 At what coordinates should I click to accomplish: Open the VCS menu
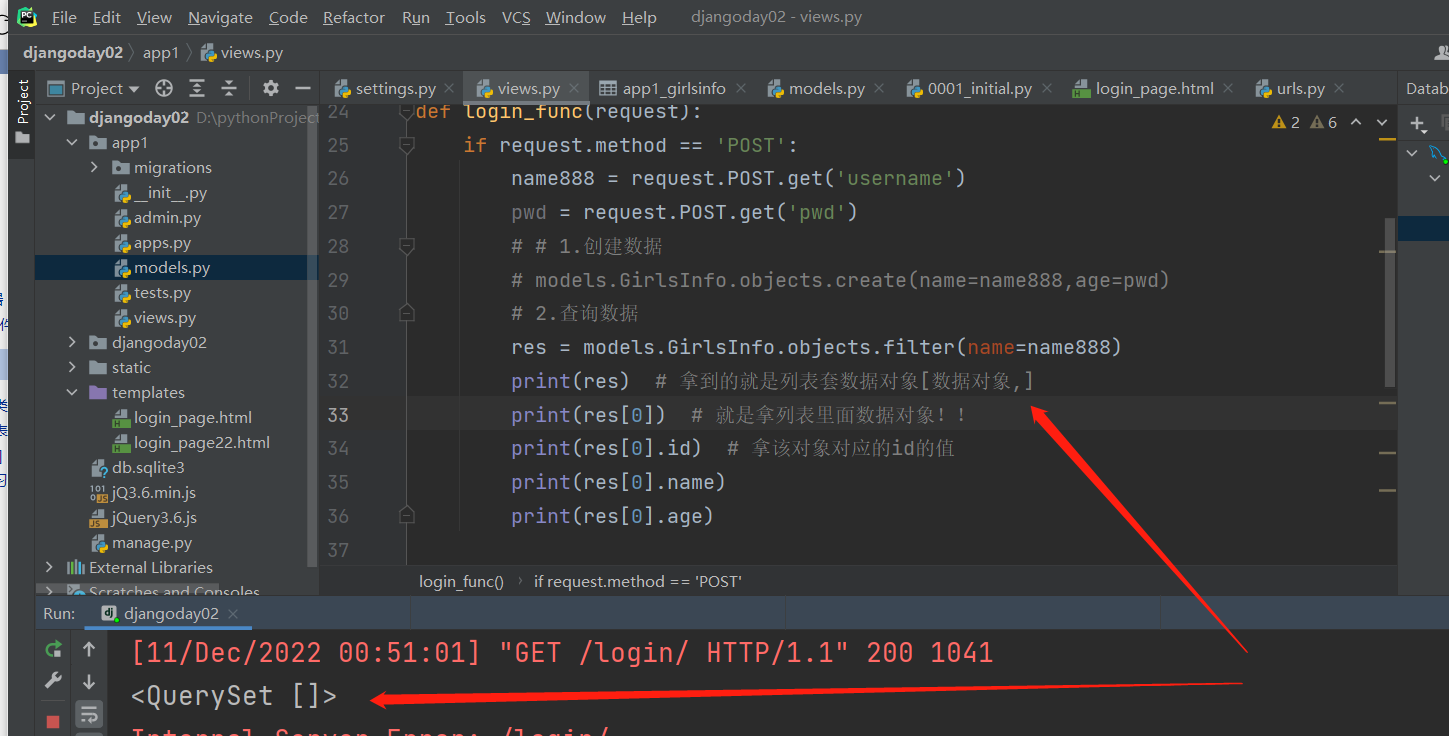click(516, 17)
